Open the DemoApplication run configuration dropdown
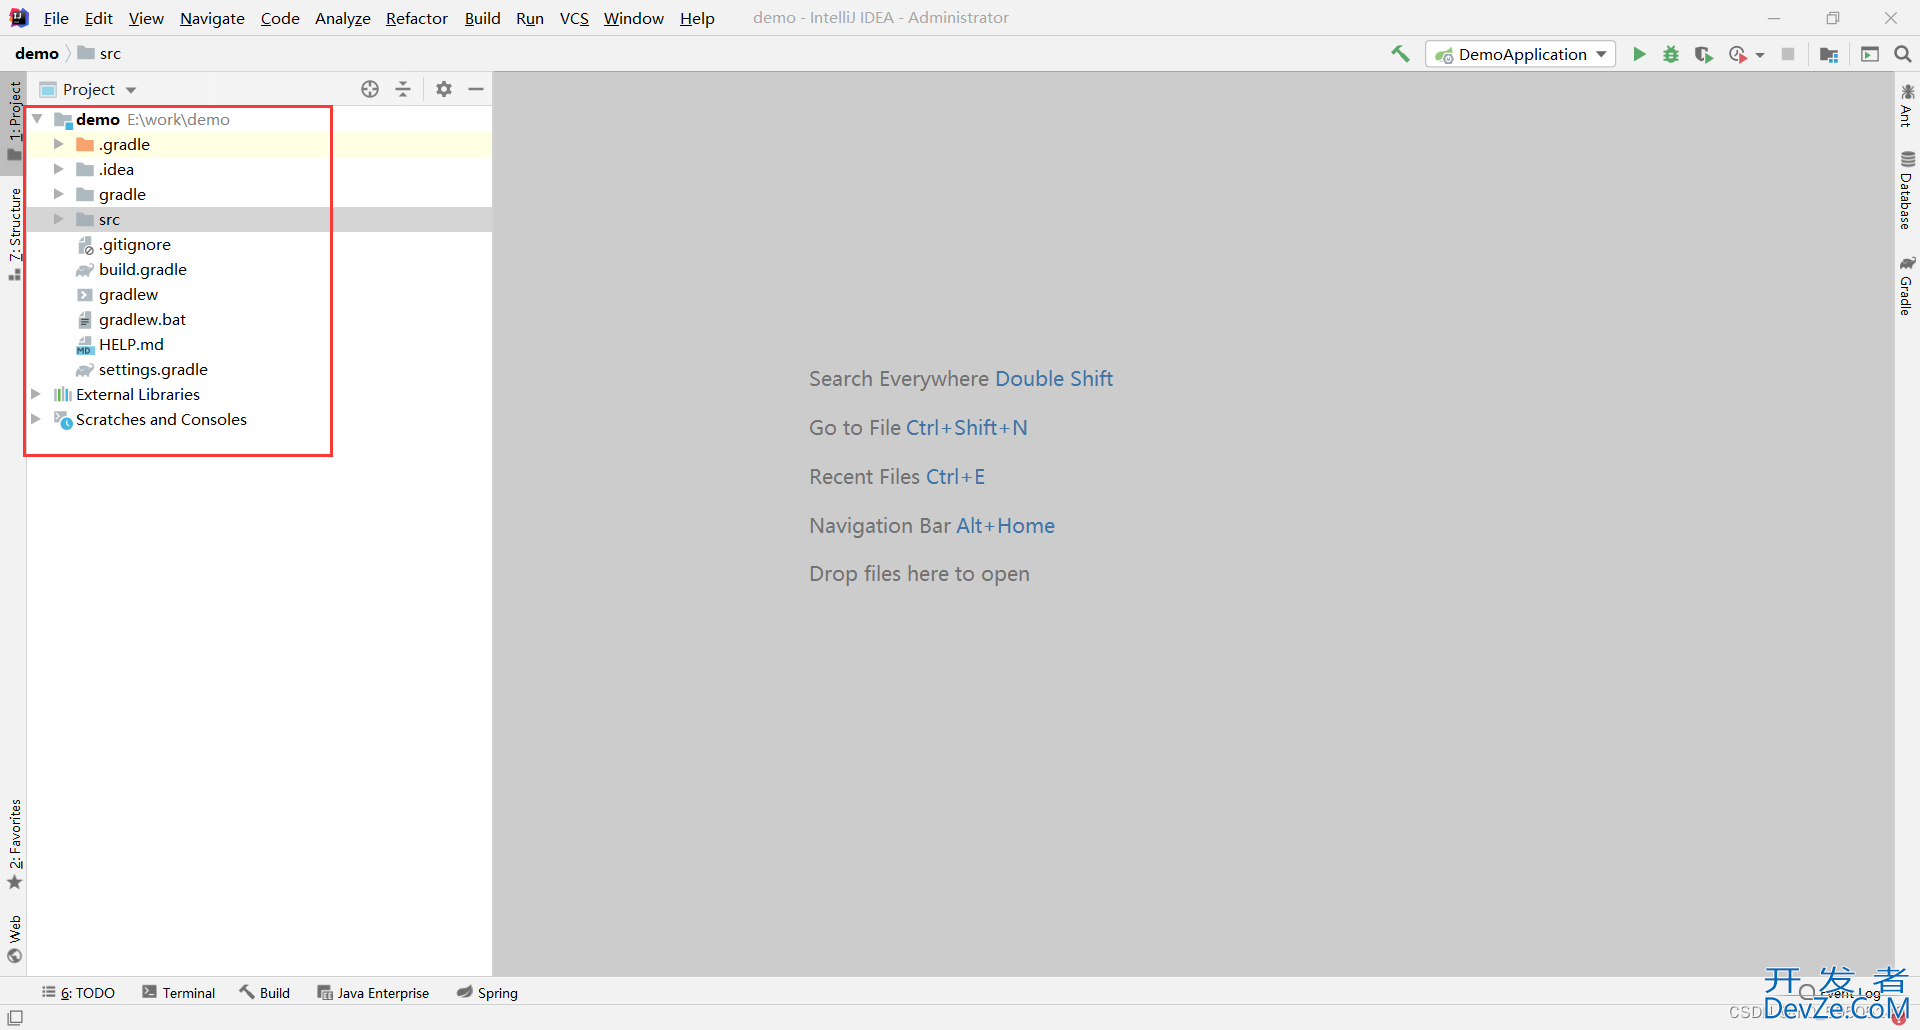Image resolution: width=1920 pixels, height=1030 pixels. pyautogui.click(x=1520, y=54)
